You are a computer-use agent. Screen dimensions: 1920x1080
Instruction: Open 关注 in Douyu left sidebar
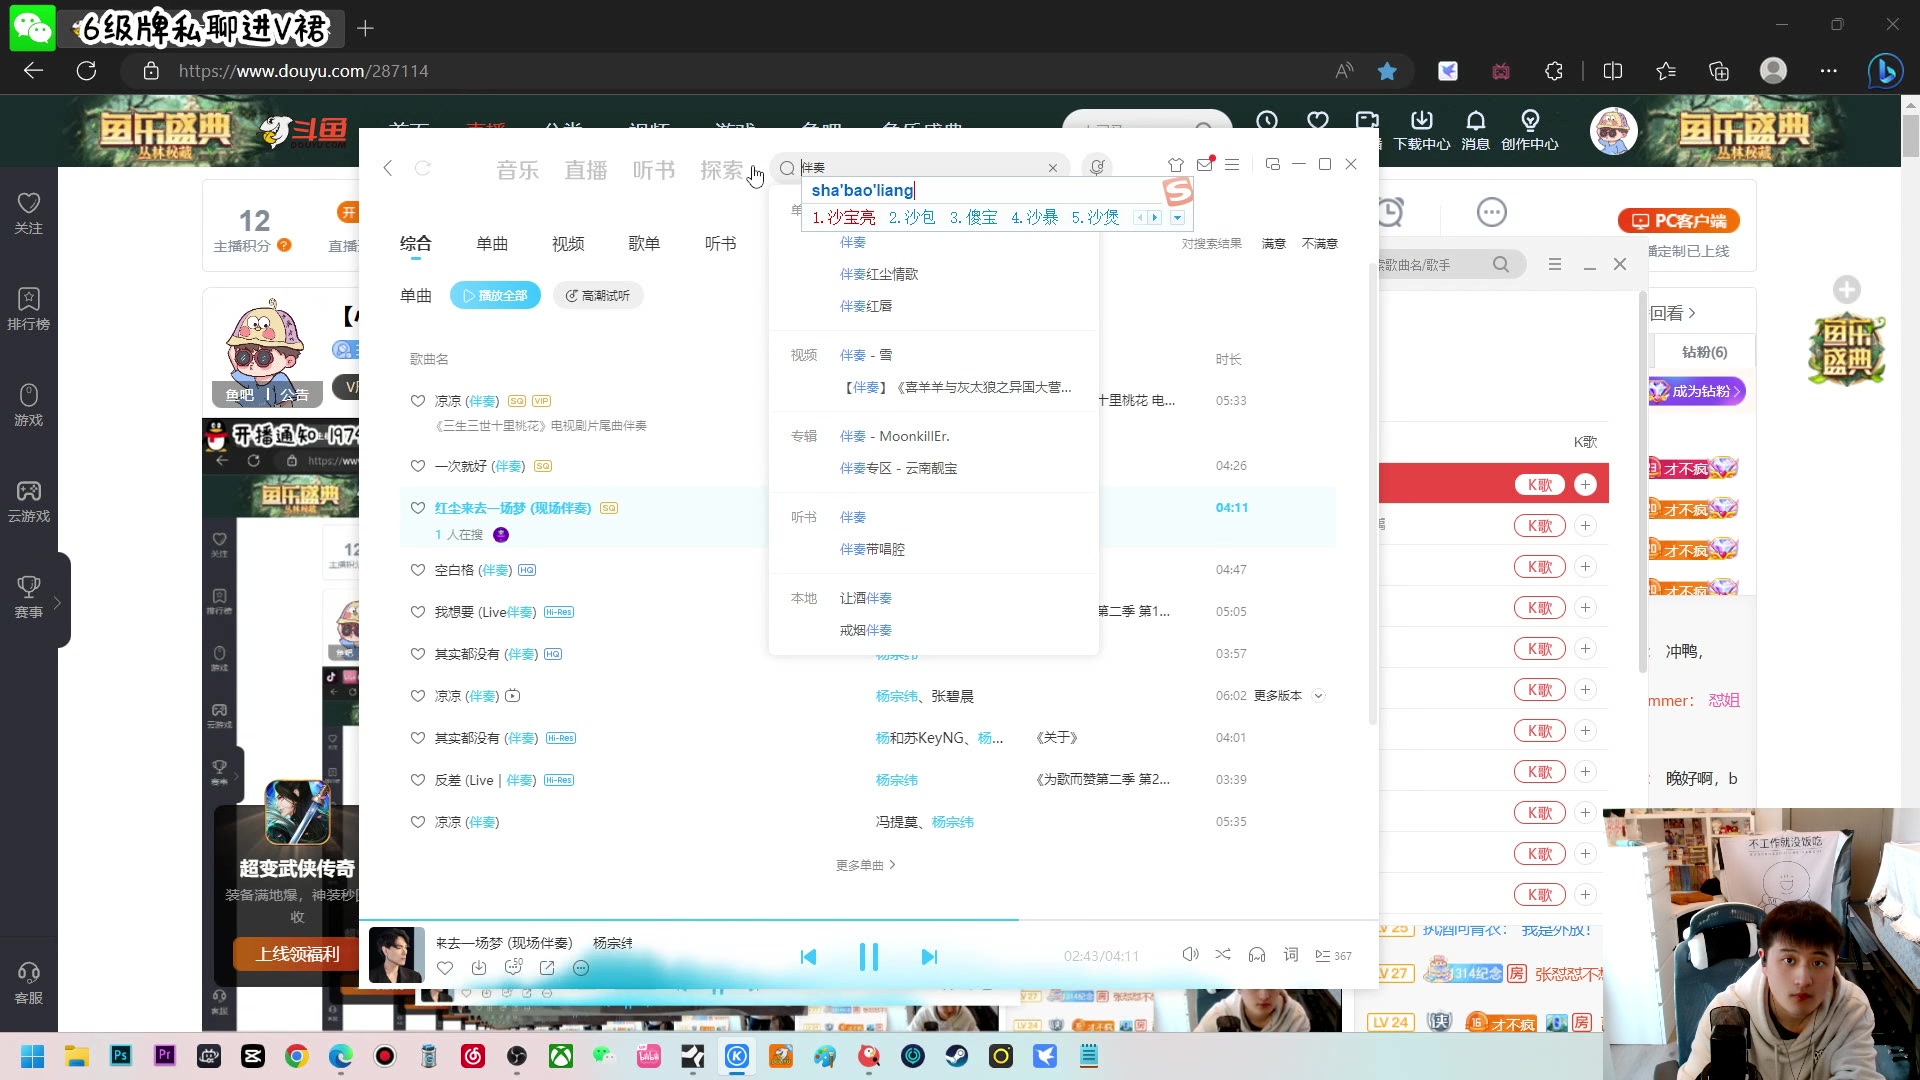pyautogui.click(x=29, y=213)
